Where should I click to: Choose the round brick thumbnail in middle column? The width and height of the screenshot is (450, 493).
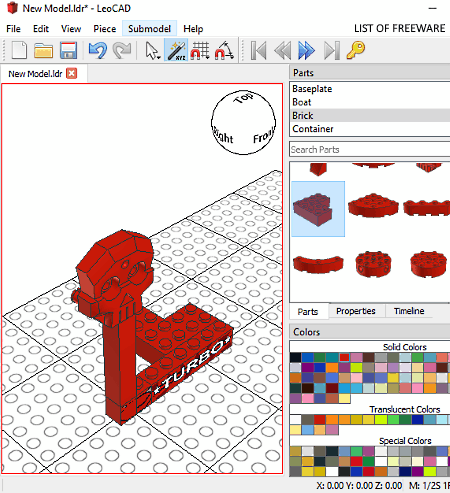[x=373, y=264]
